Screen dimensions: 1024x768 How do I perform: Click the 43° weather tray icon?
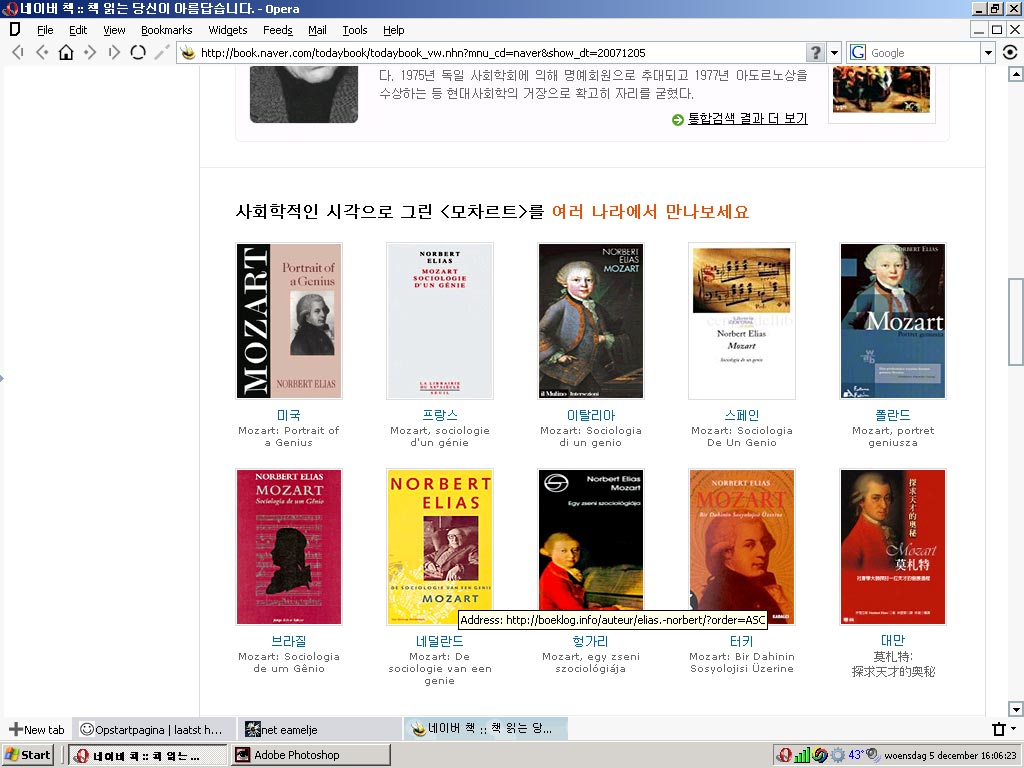pos(856,755)
